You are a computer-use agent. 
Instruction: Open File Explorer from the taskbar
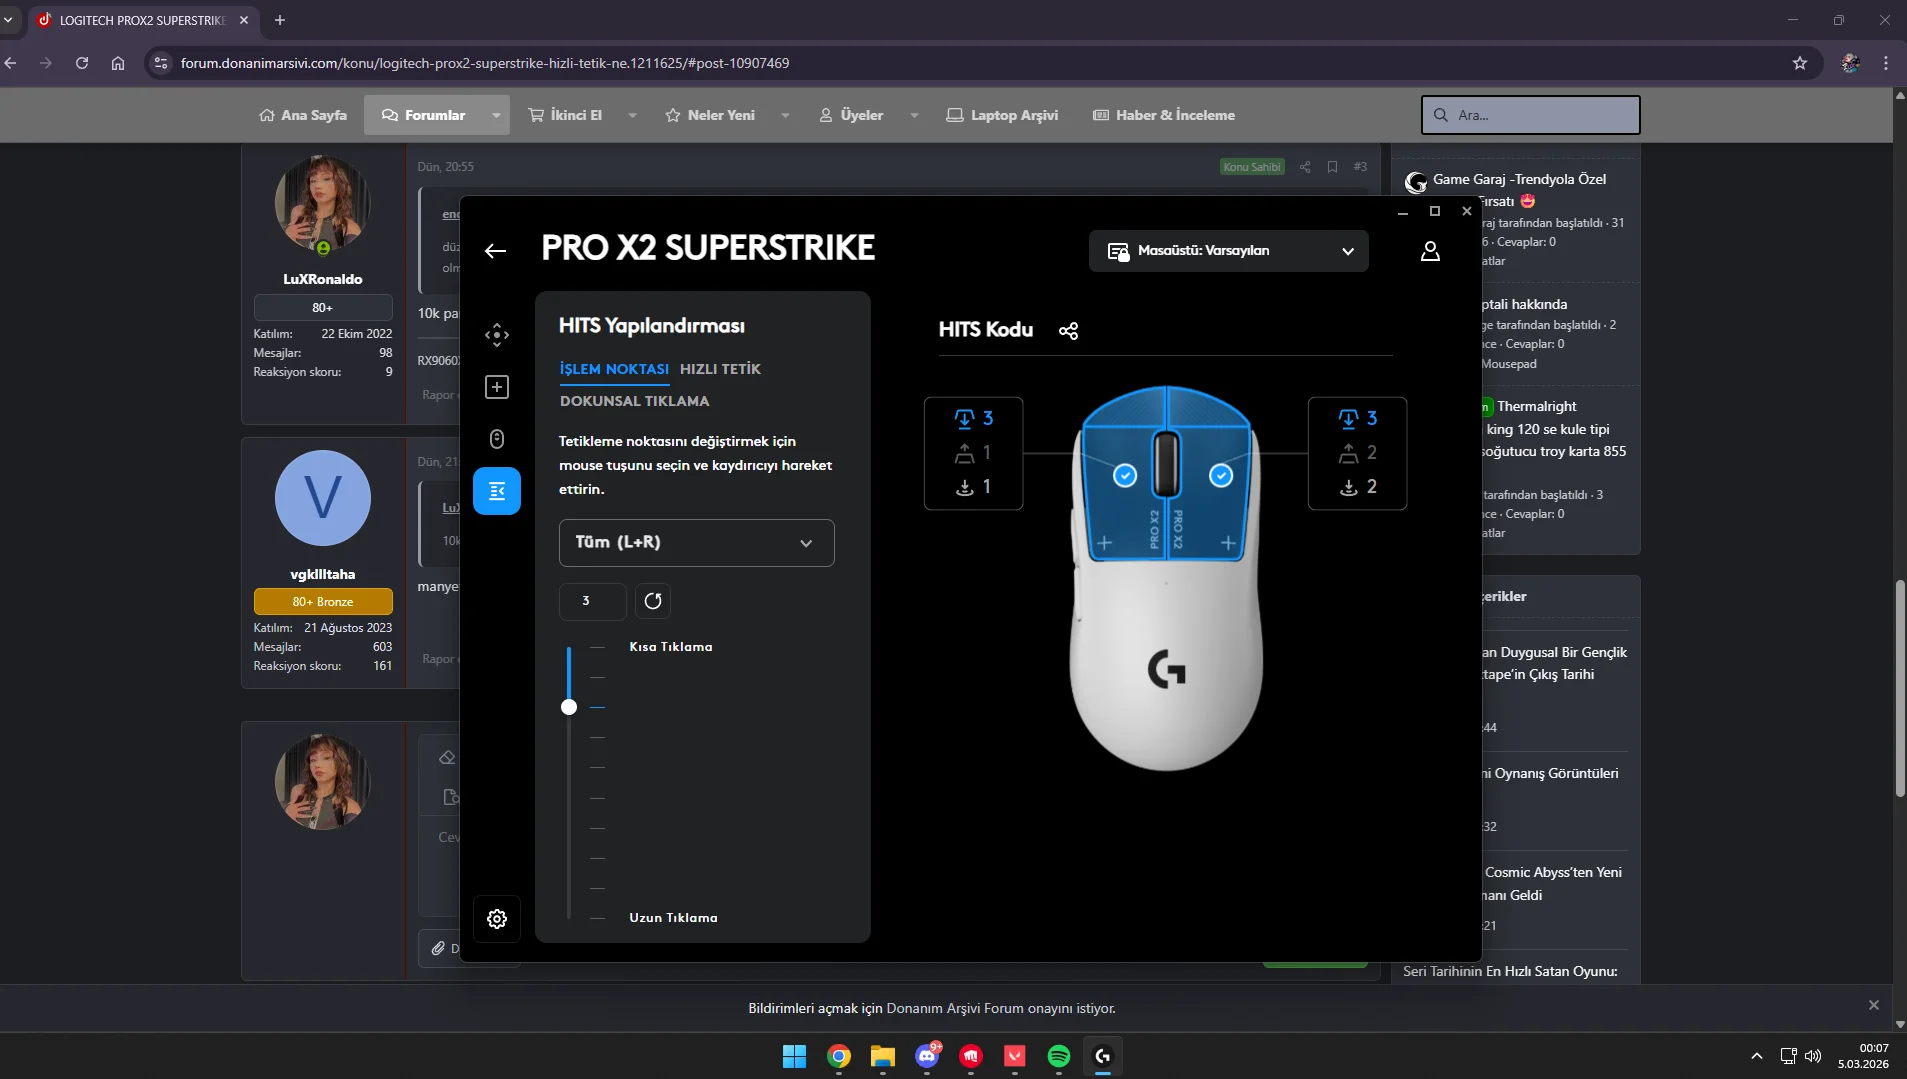pyautogui.click(x=882, y=1056)
